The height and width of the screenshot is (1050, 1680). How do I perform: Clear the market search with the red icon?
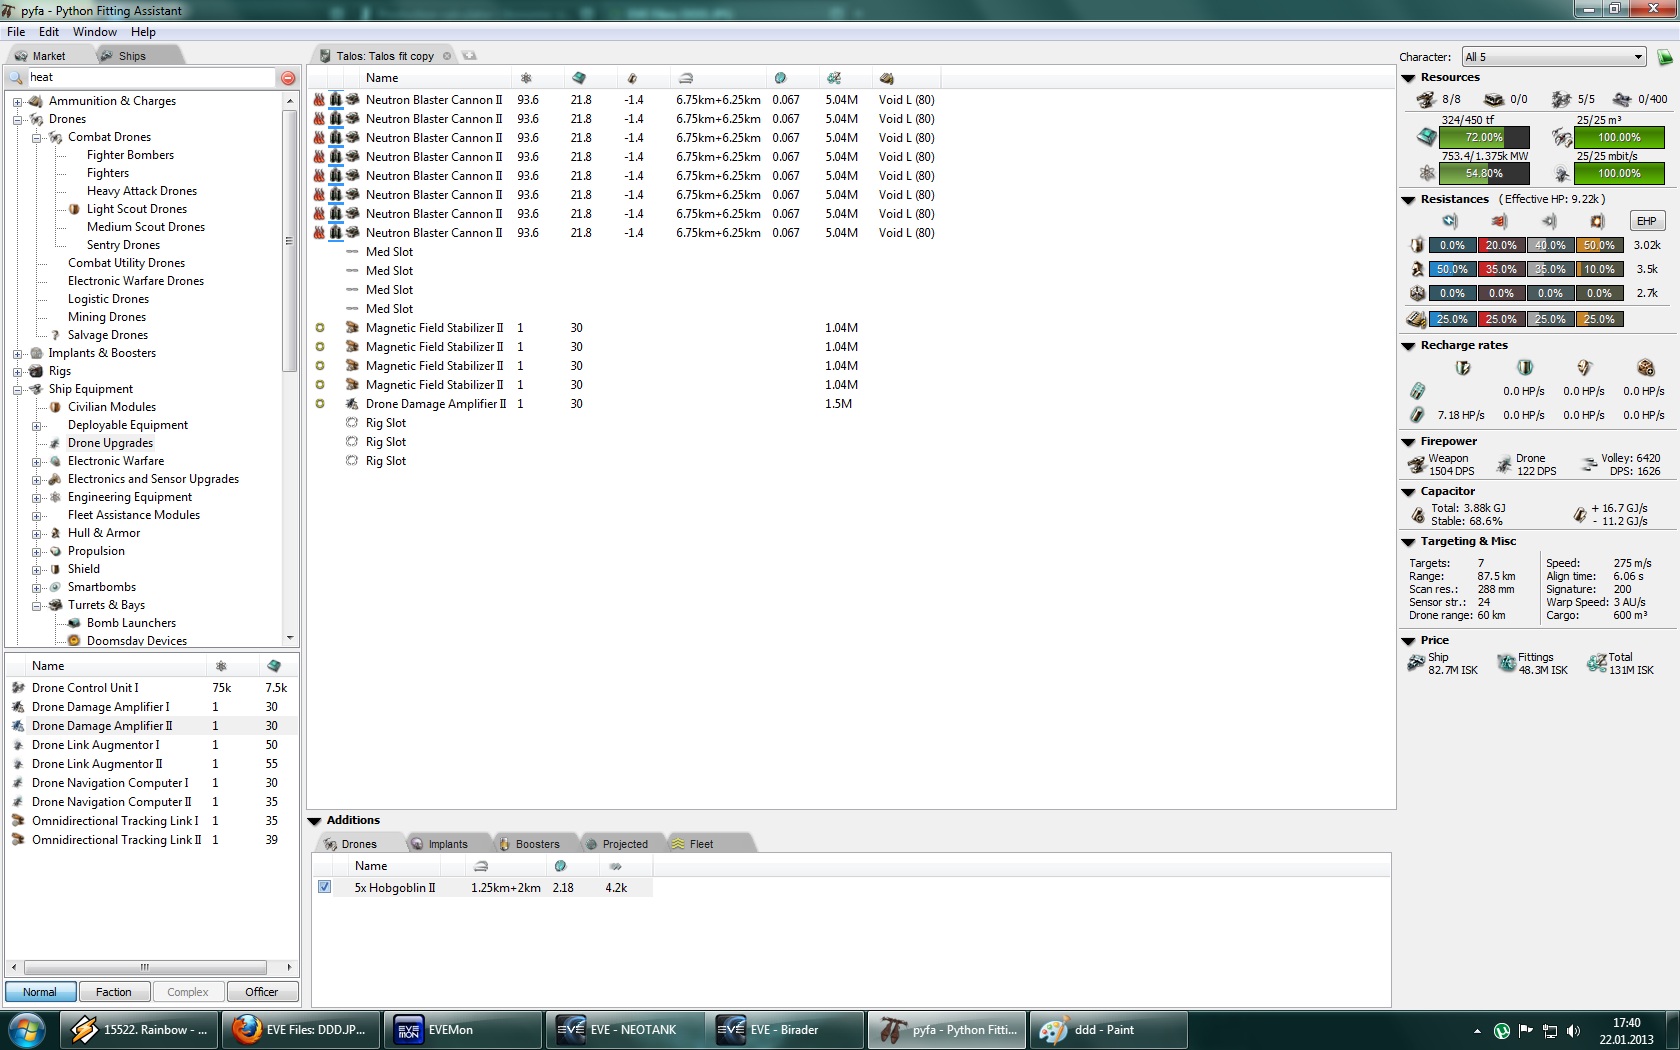288,78
